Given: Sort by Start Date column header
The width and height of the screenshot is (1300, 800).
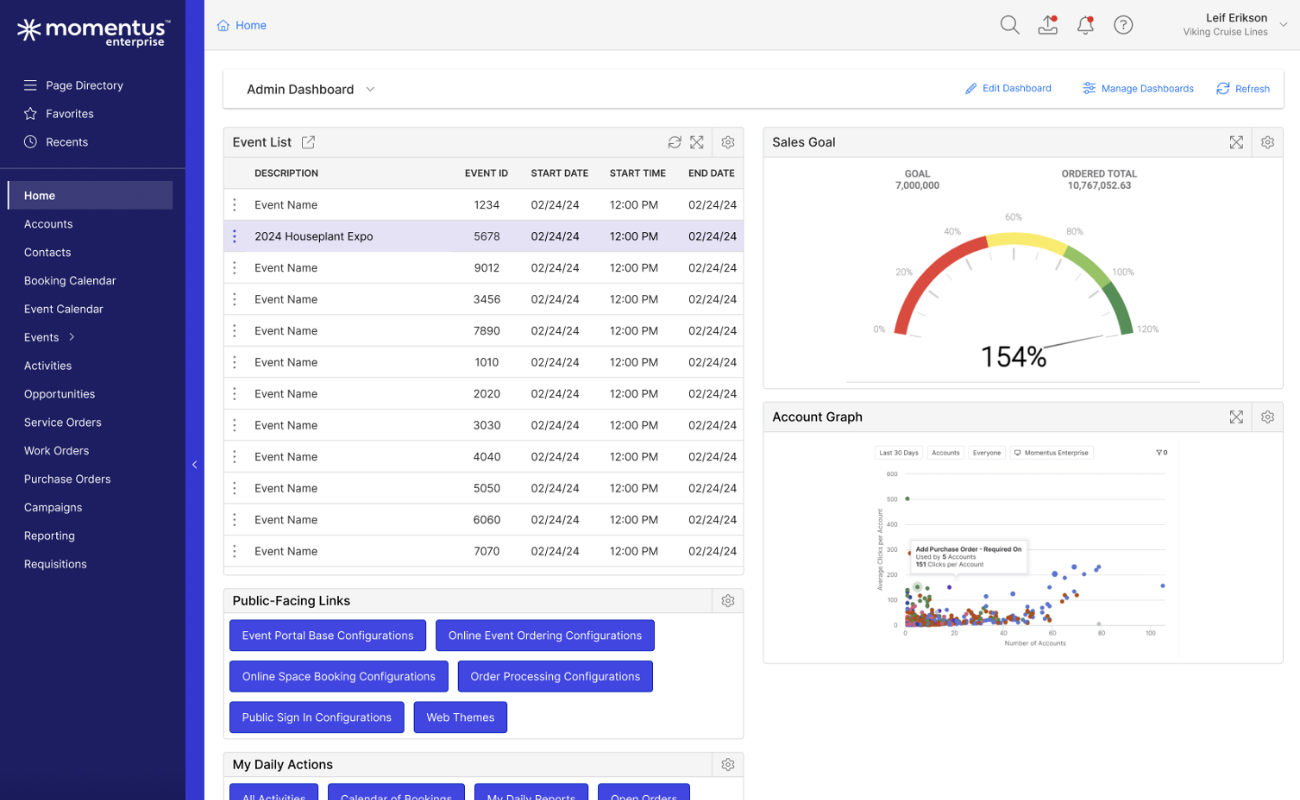Looking at the screenshot, I should (559, 173).
